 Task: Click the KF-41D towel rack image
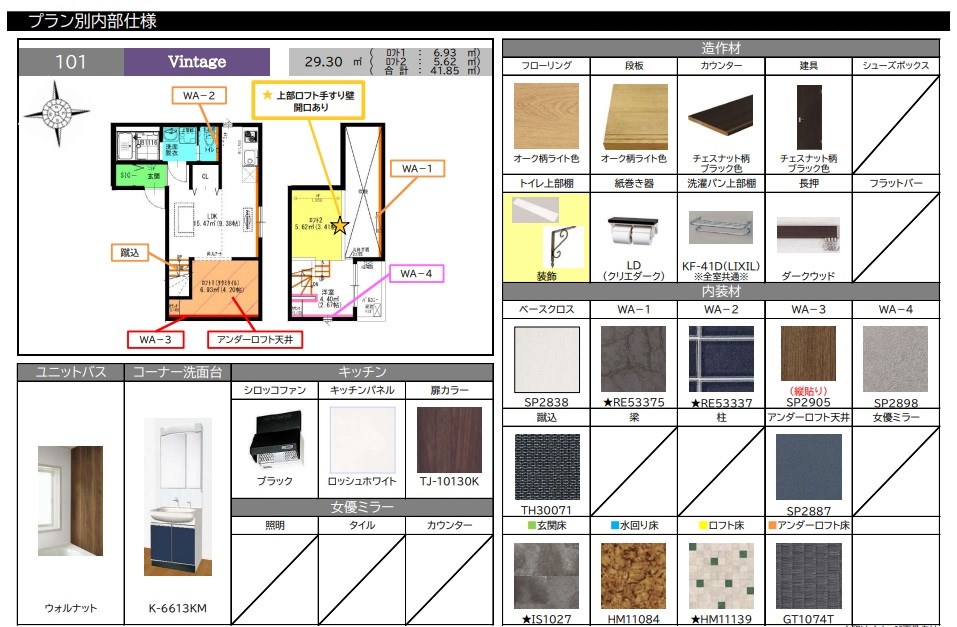(x=720, y=228)
